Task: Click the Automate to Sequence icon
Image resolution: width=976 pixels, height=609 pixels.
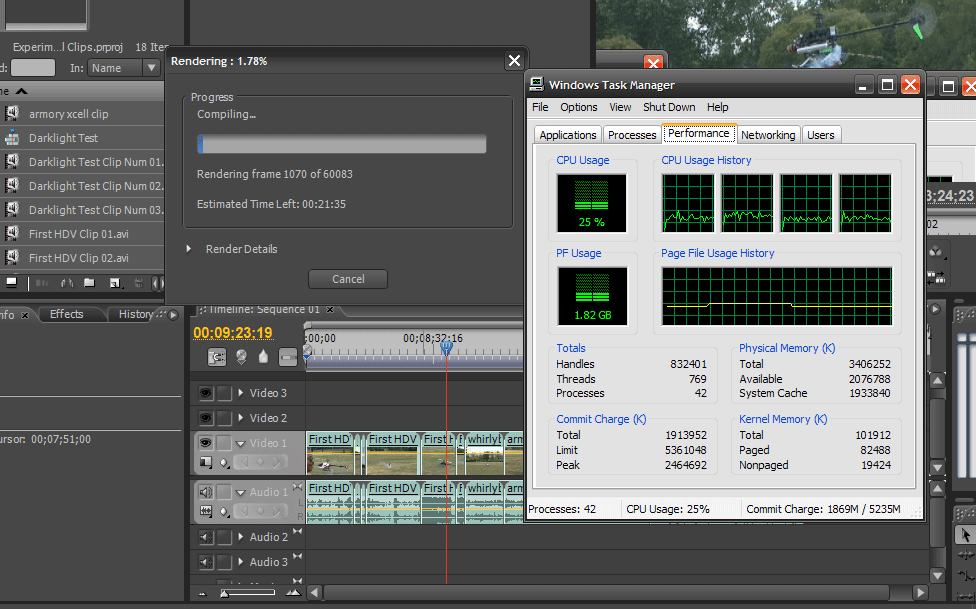Action: click(x=45, y=283)
